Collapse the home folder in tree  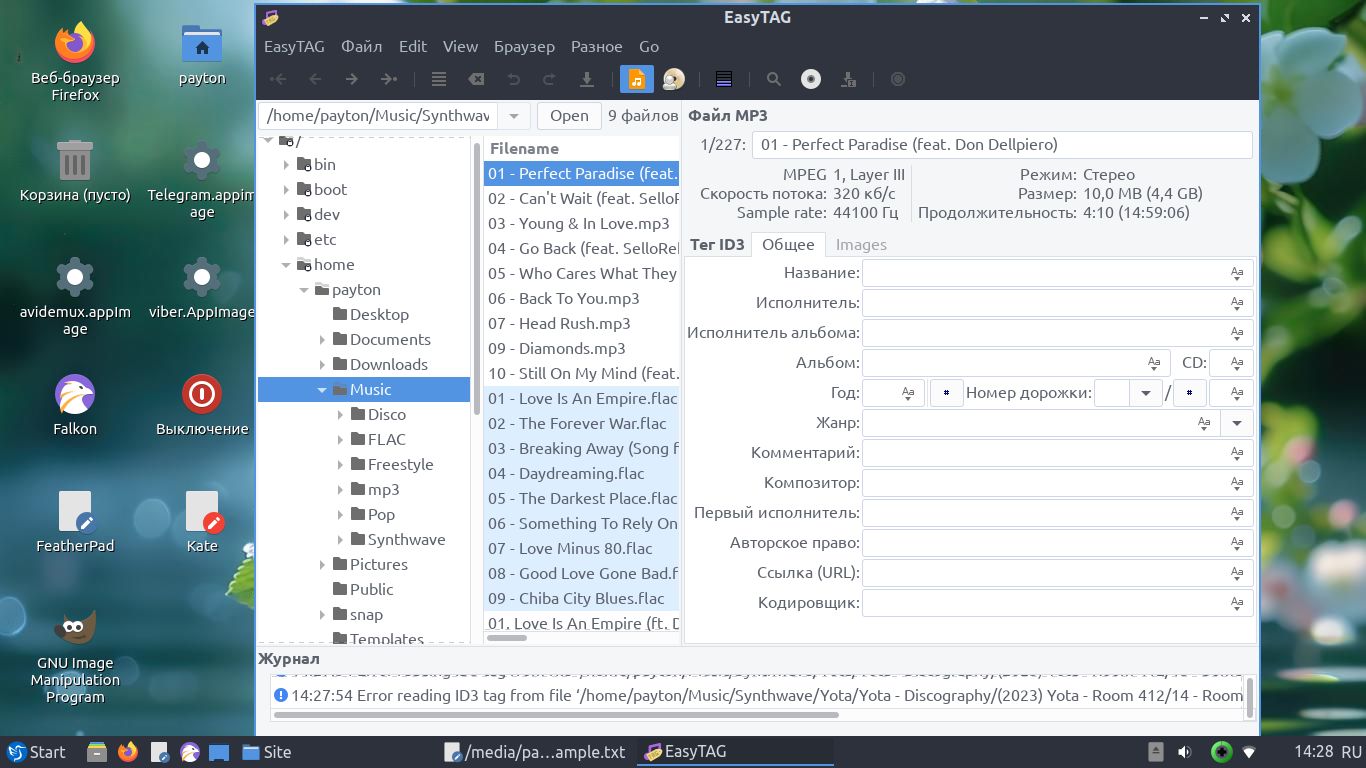point(286,264)
